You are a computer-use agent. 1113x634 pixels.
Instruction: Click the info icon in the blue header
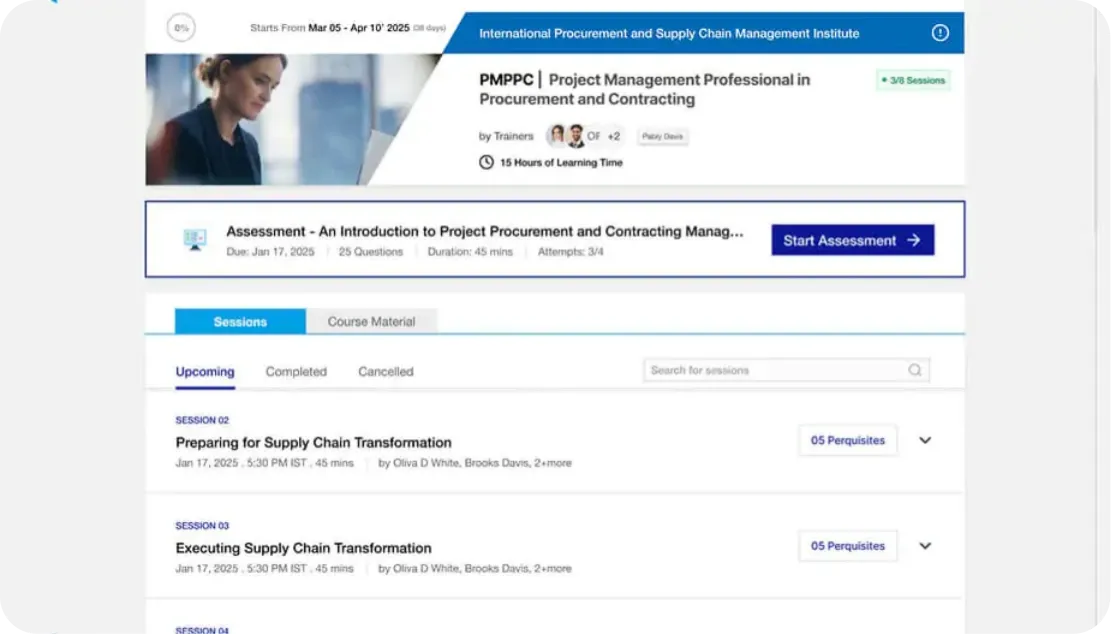point(939,33)
